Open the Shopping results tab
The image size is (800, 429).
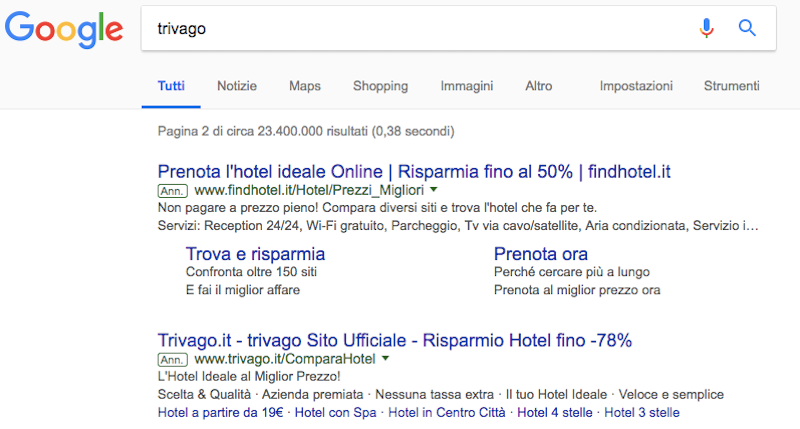pos(380,86)
